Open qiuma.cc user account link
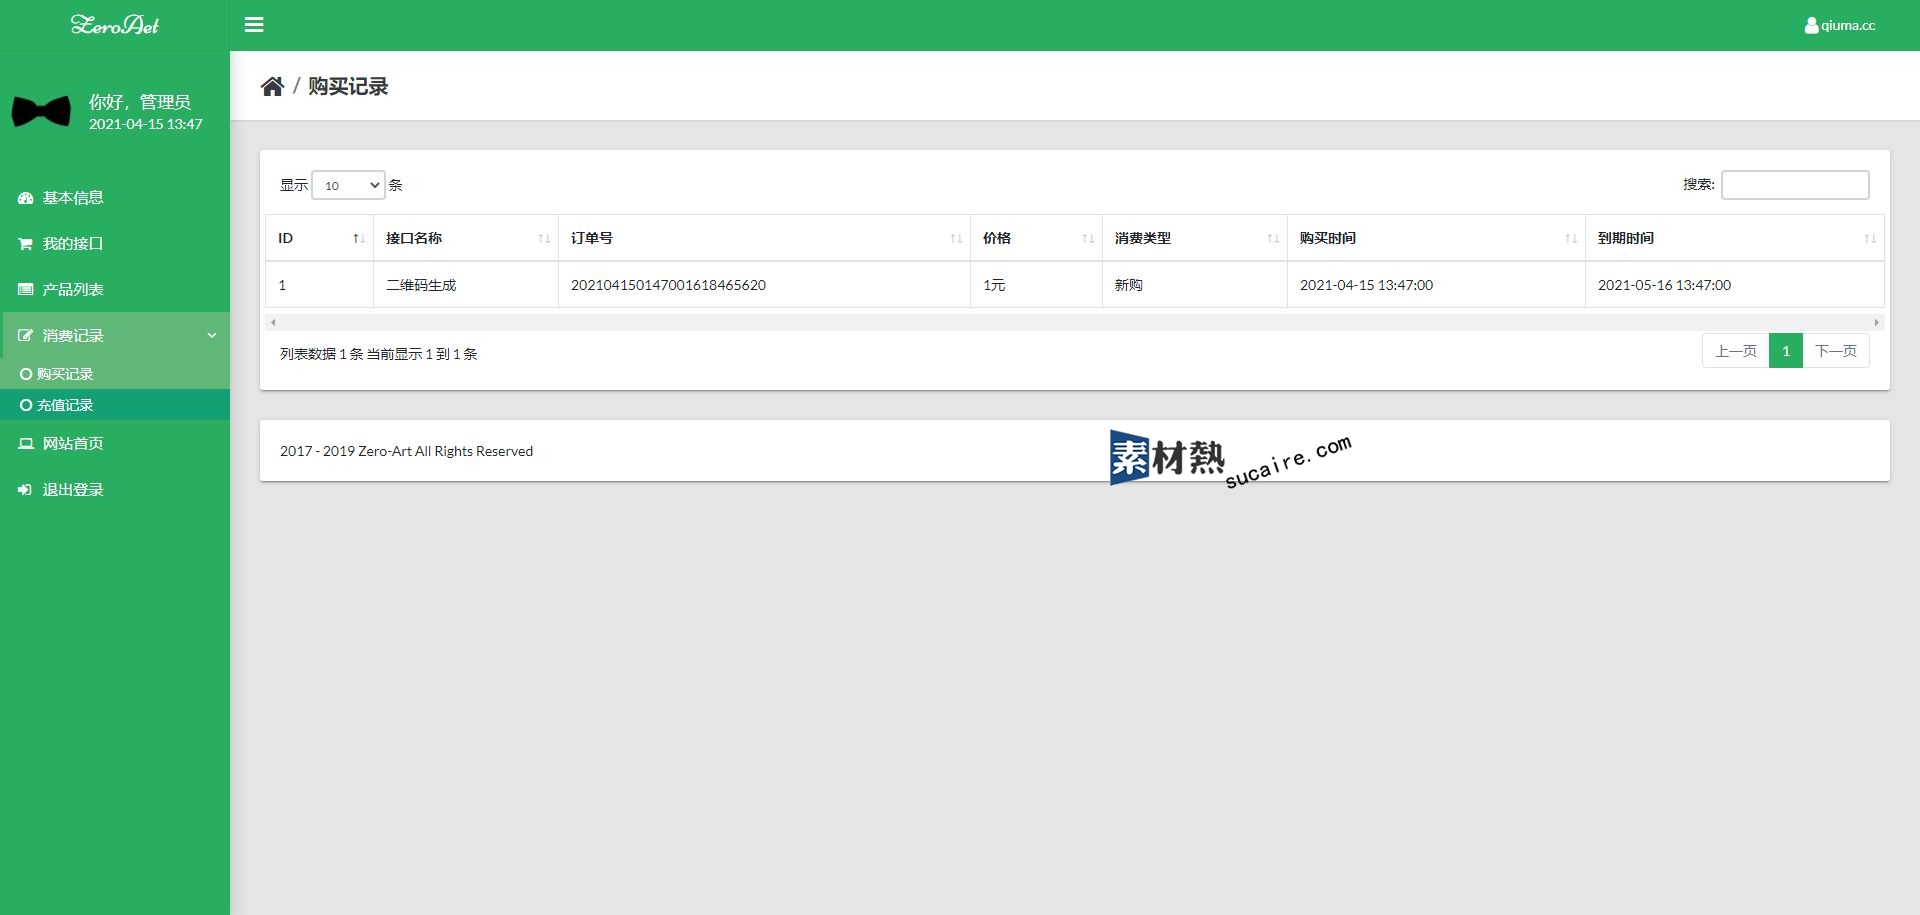 (1840, 25)
